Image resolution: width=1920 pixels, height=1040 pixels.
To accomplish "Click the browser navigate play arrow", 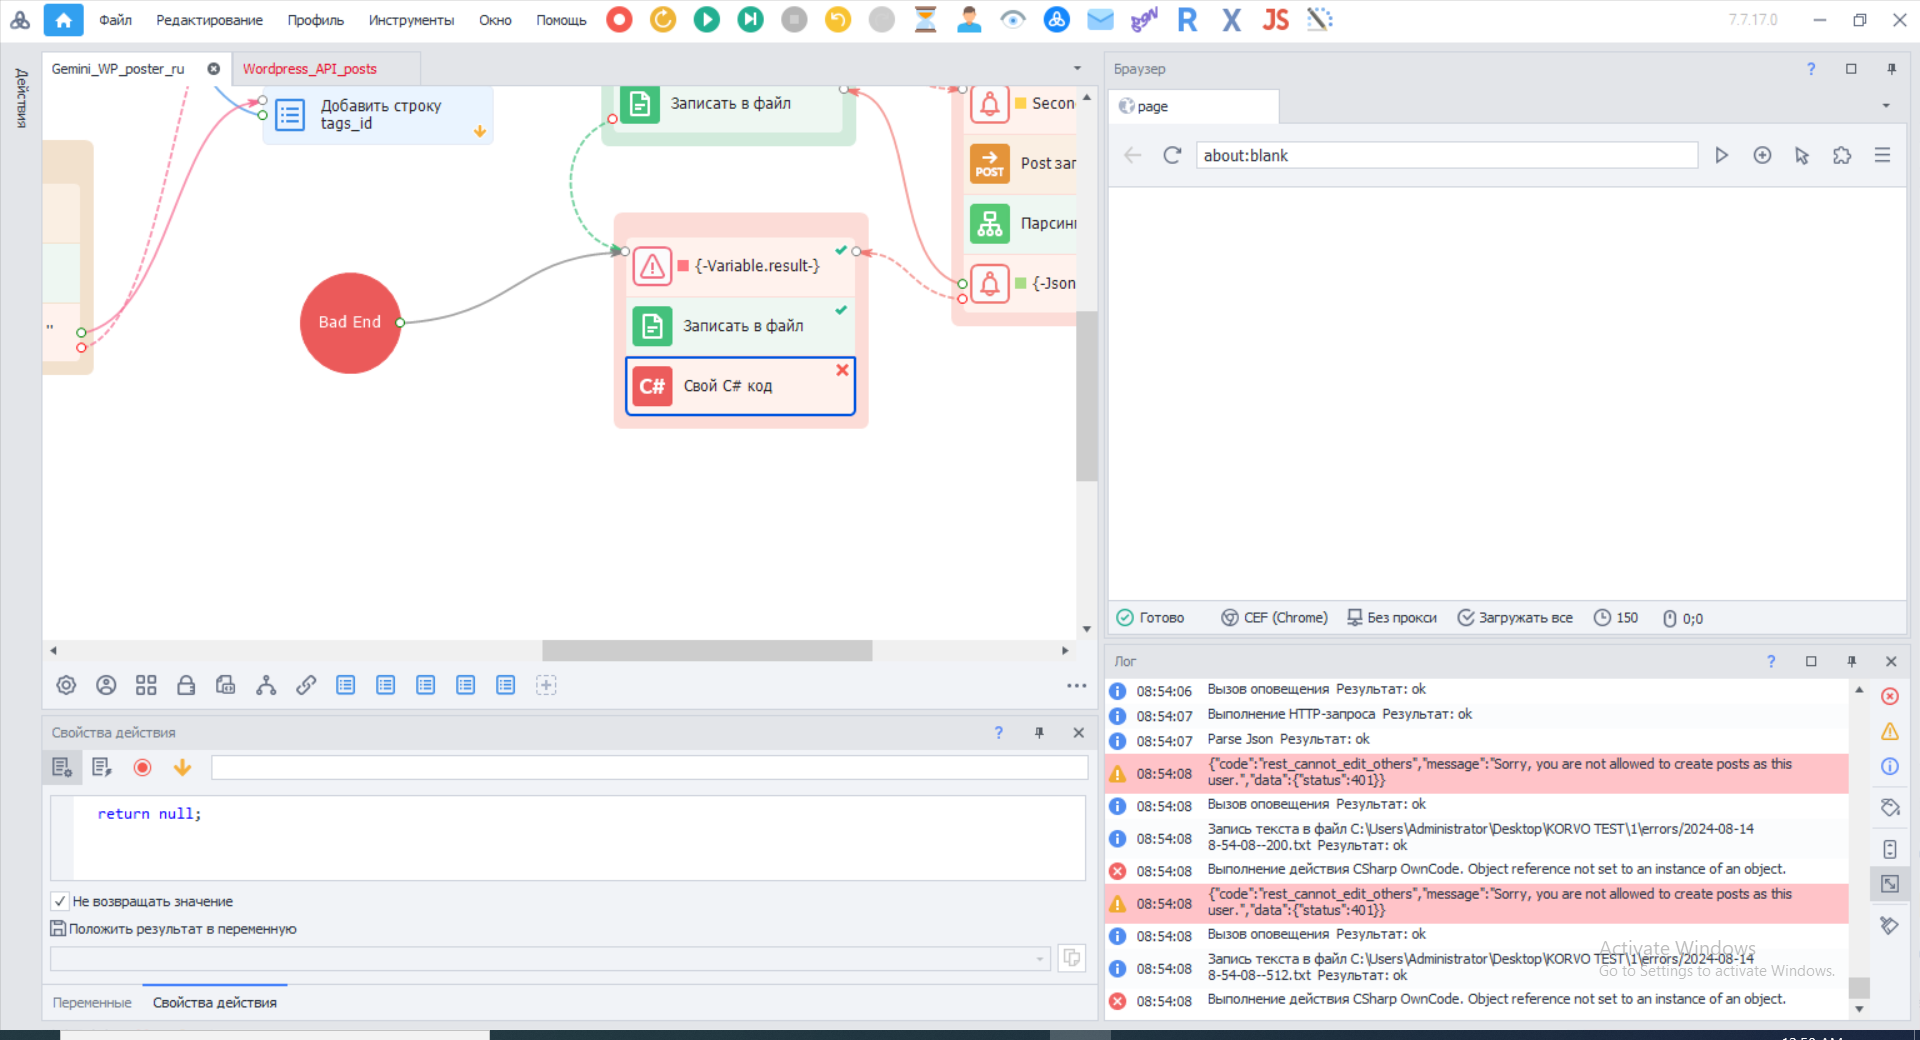I will click(1721, 155).
